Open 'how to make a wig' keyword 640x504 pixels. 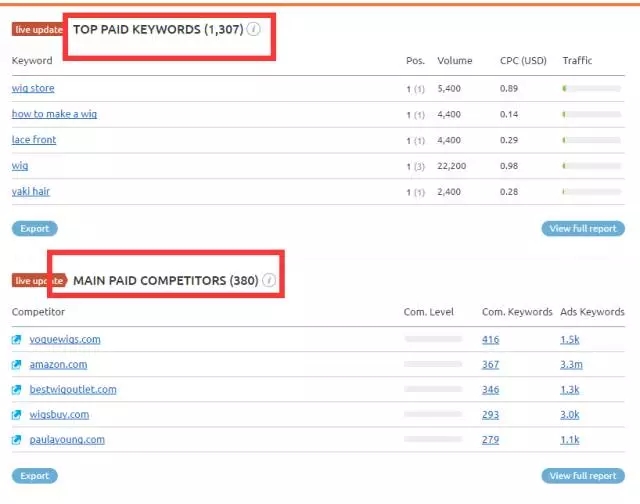tap(54, 114)
